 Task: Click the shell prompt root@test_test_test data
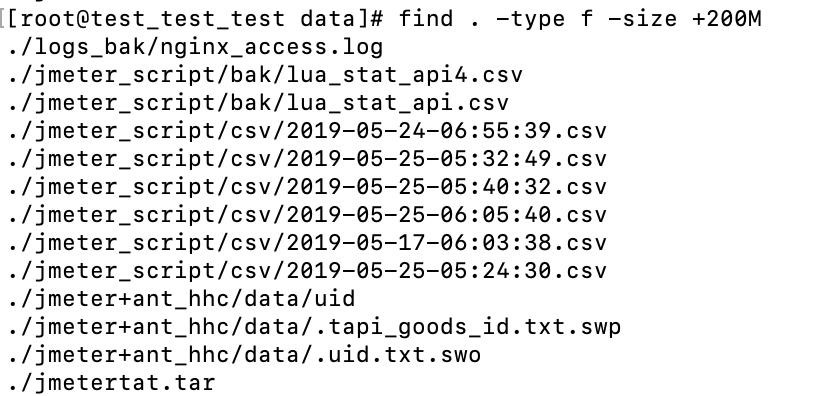tap(195, 19)
